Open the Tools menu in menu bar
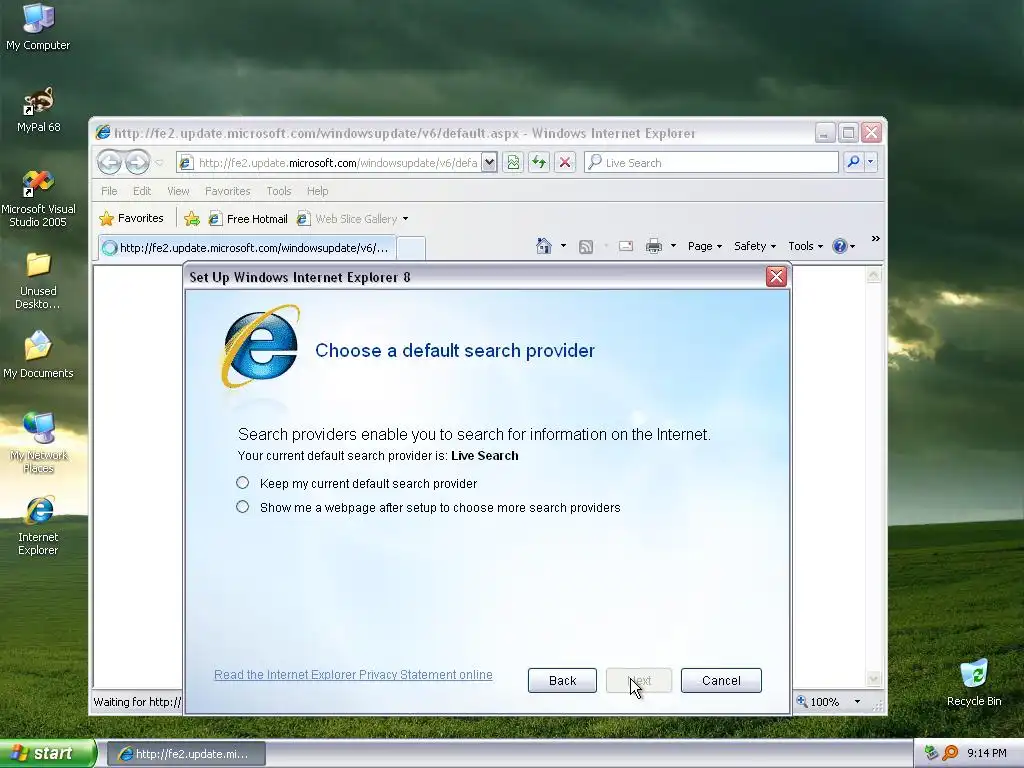 (278, 191)
